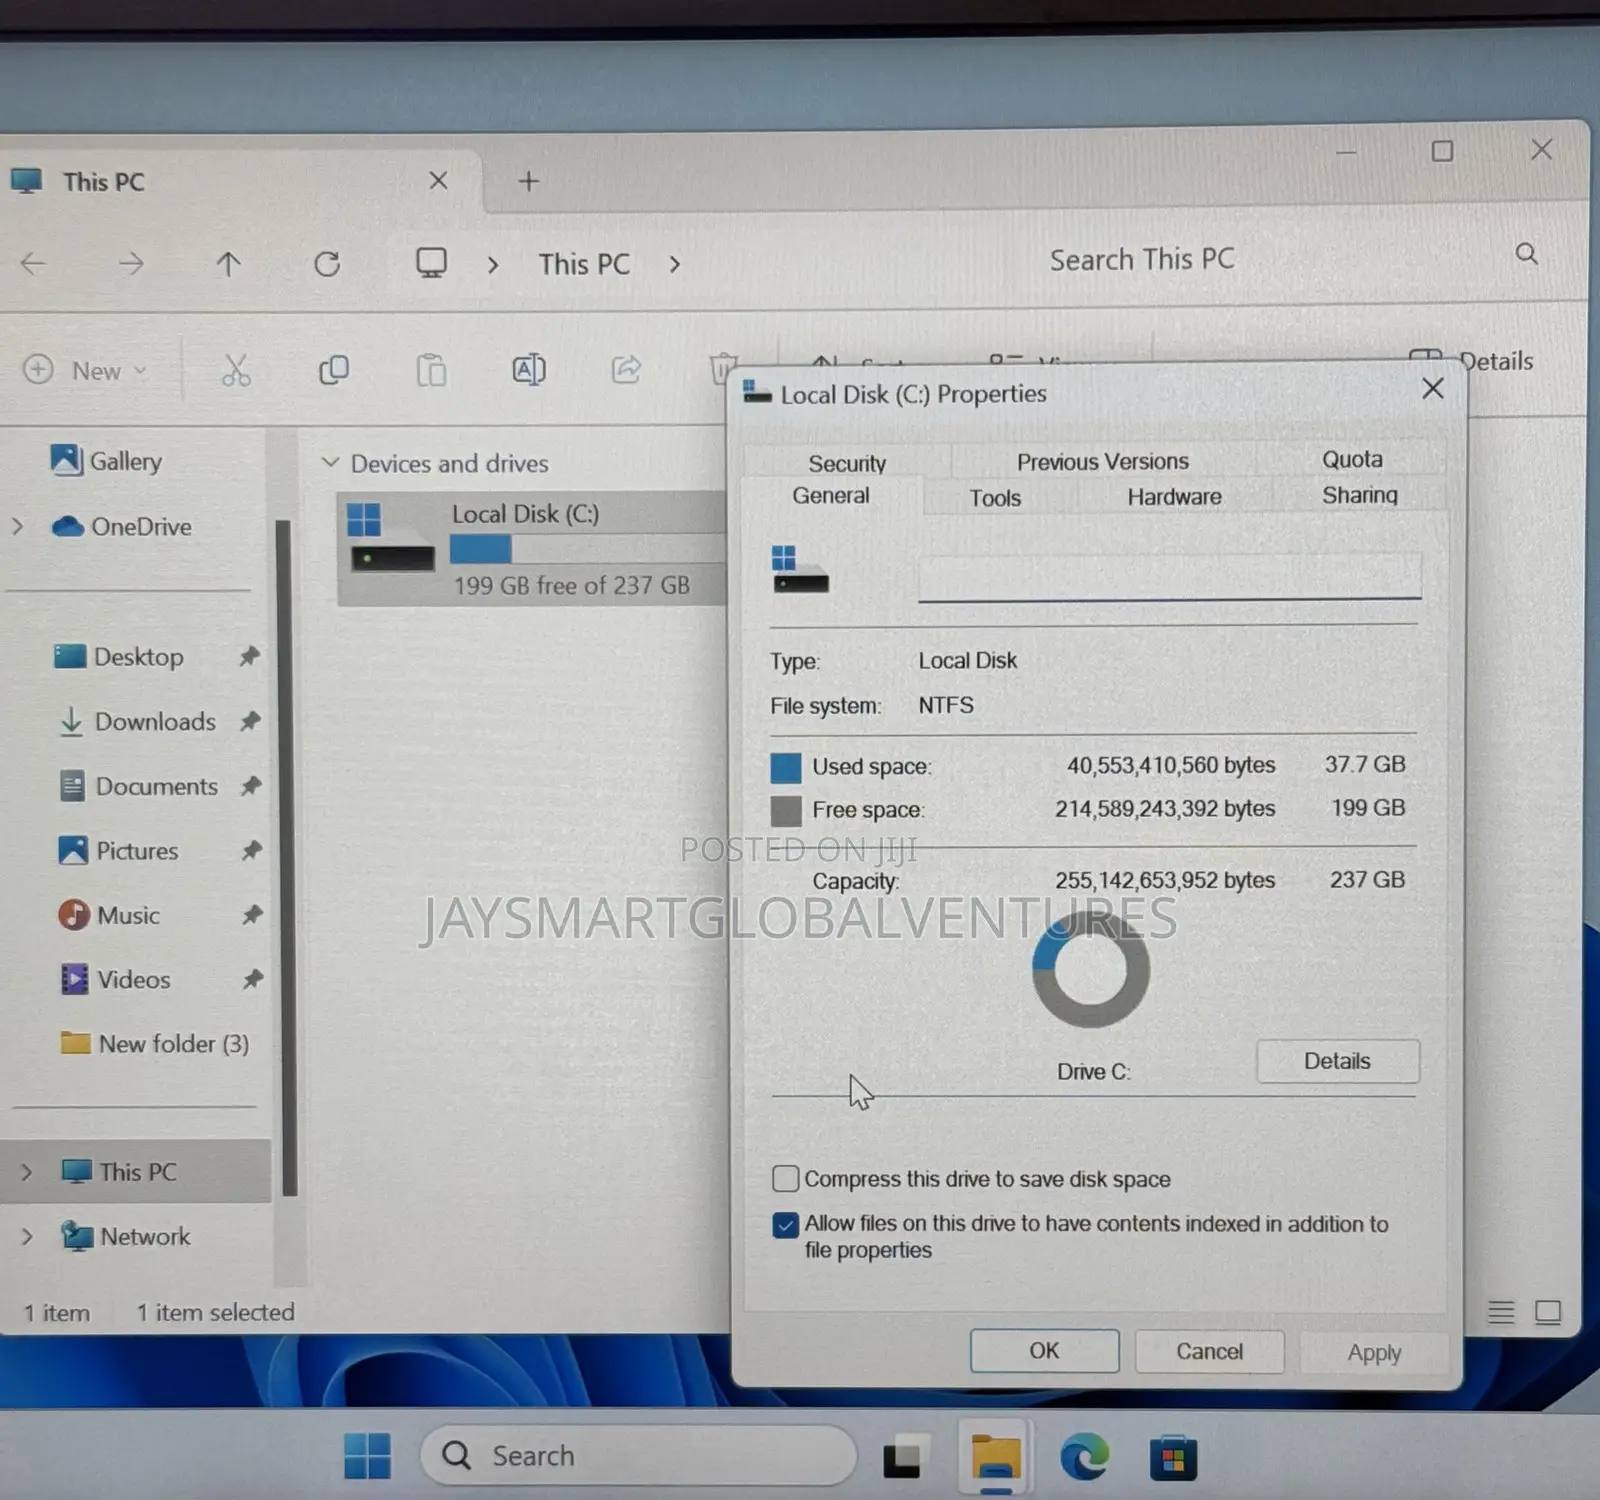
Task: Open the Hardware tab
Action: click(x=1174, y=497)
